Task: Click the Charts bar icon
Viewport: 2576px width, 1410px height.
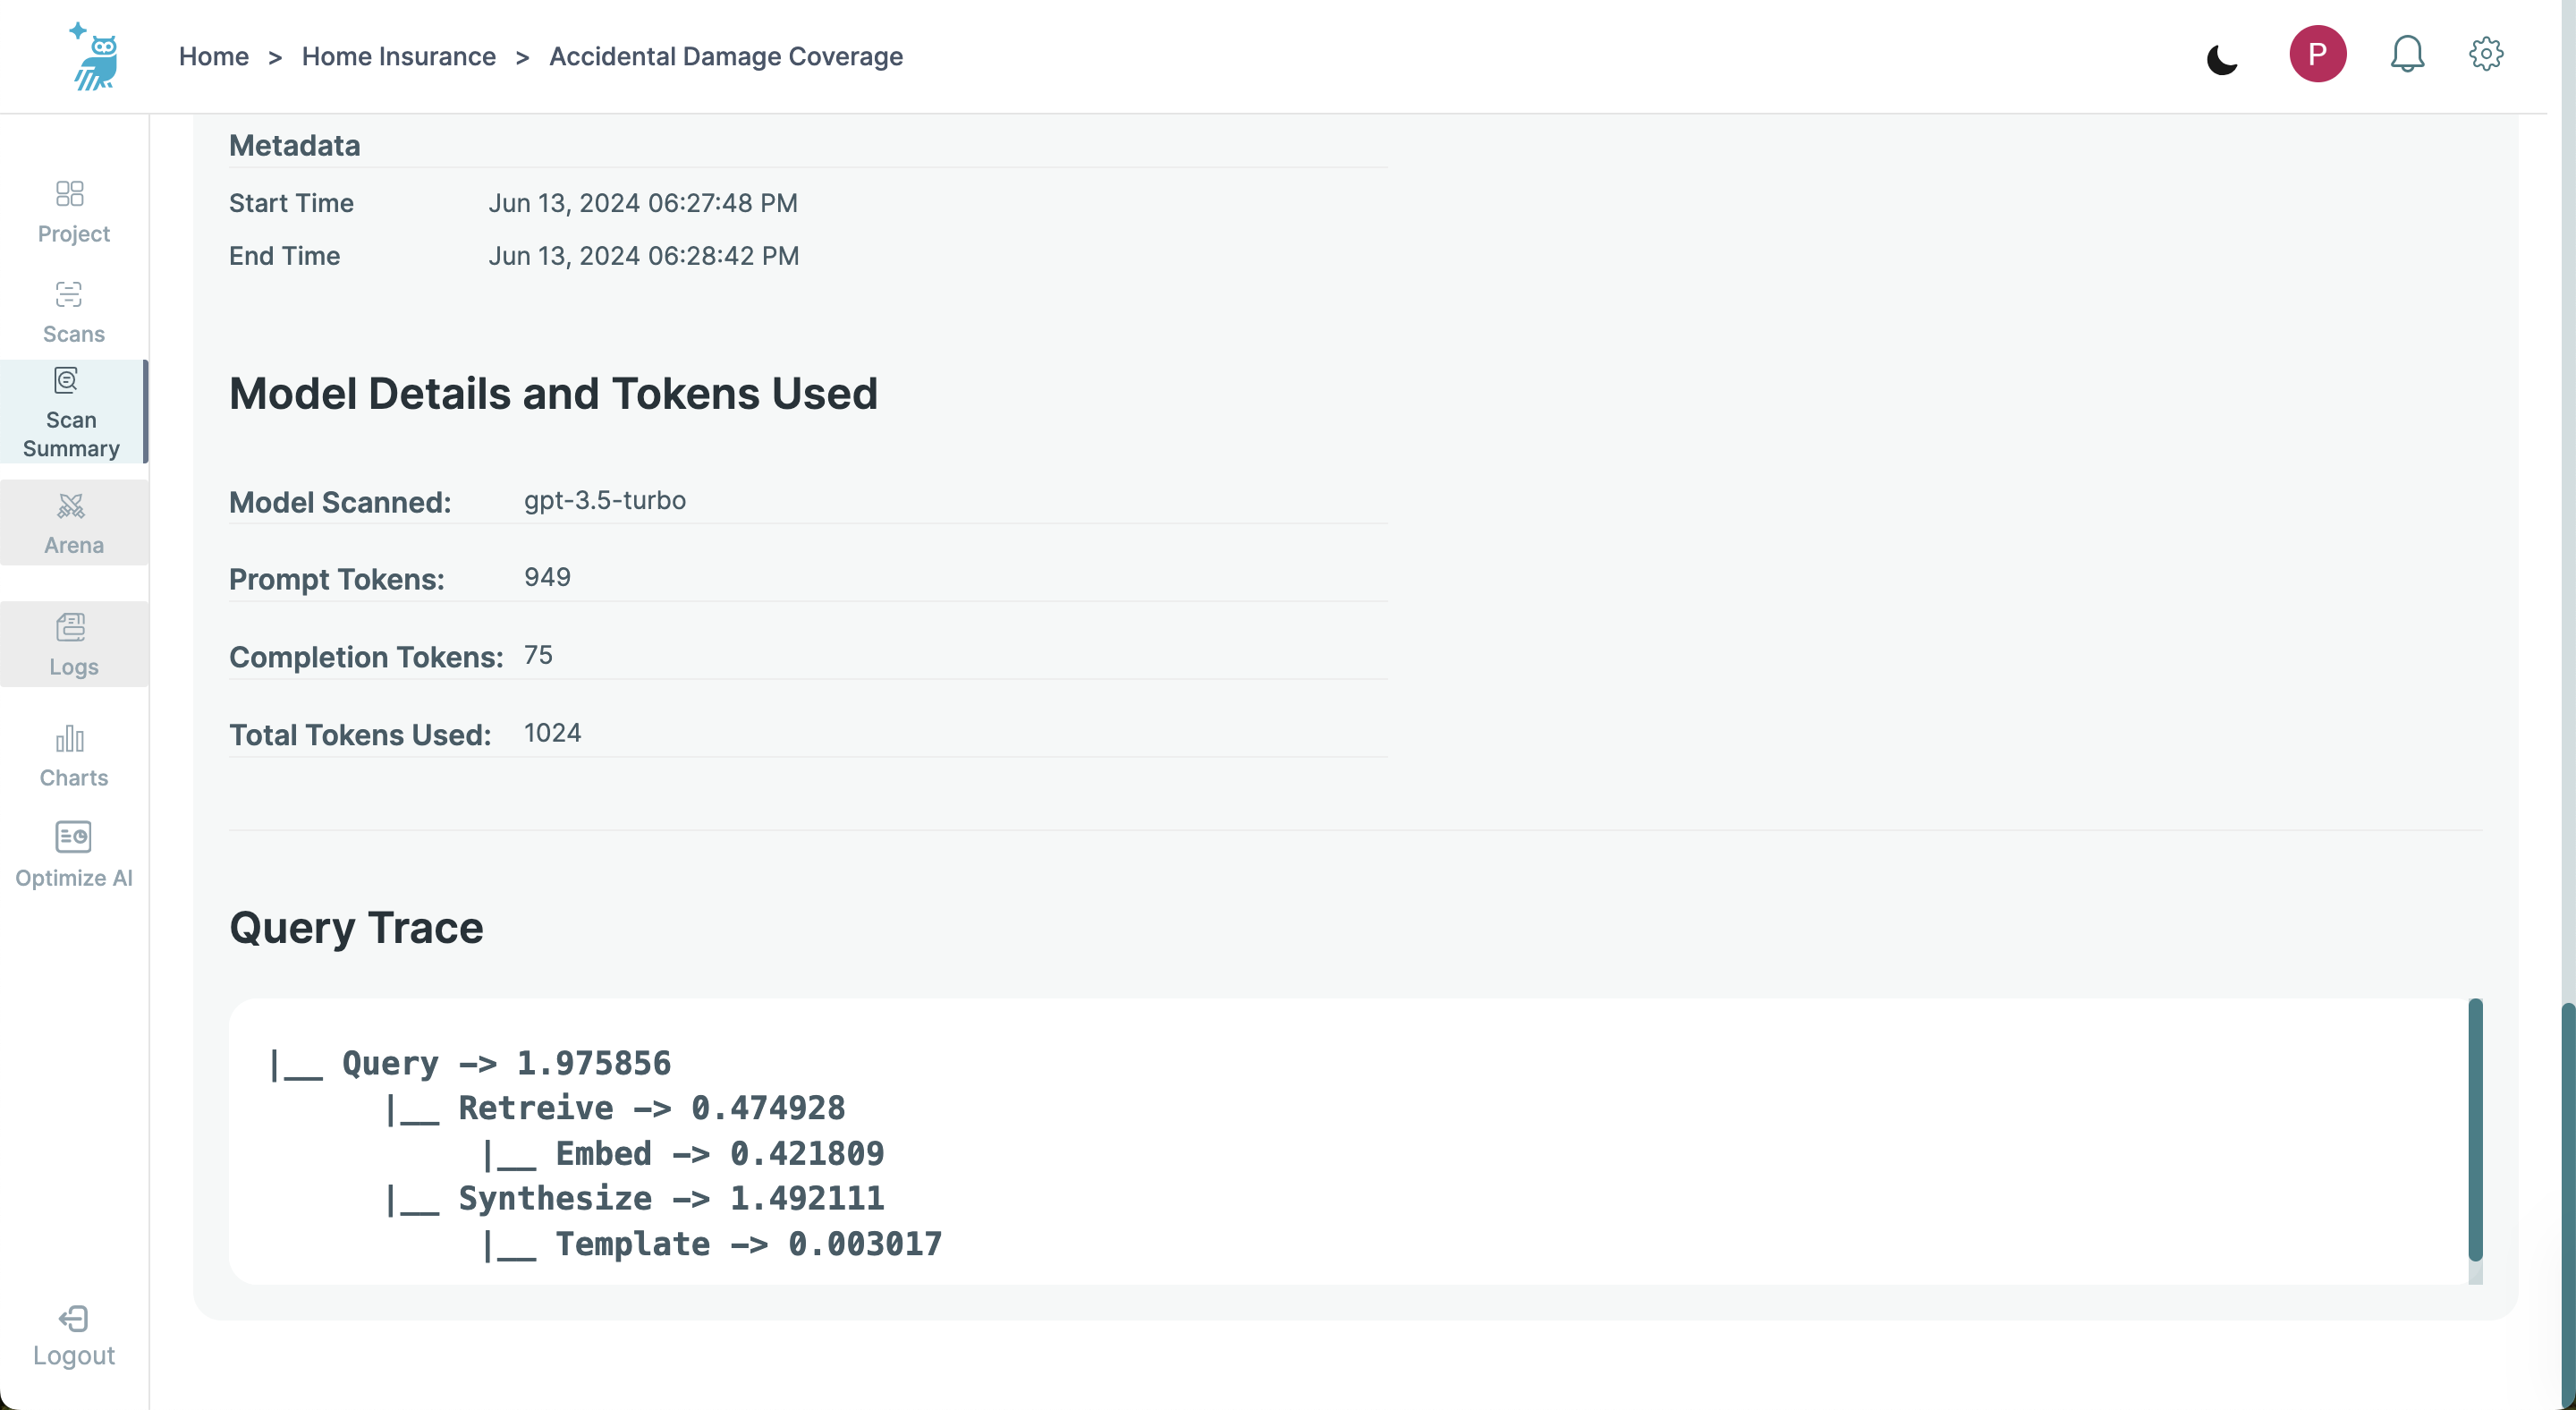Action: pyautogui.click(x=70, y=739)
